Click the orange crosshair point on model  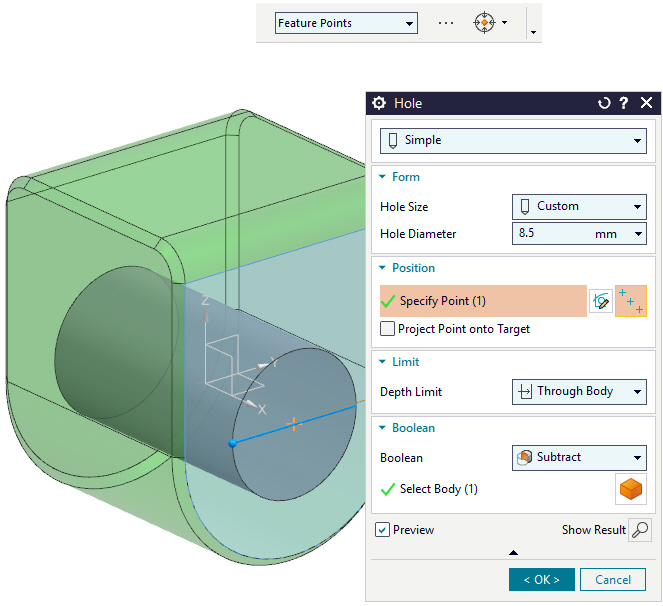click(293, 424)
